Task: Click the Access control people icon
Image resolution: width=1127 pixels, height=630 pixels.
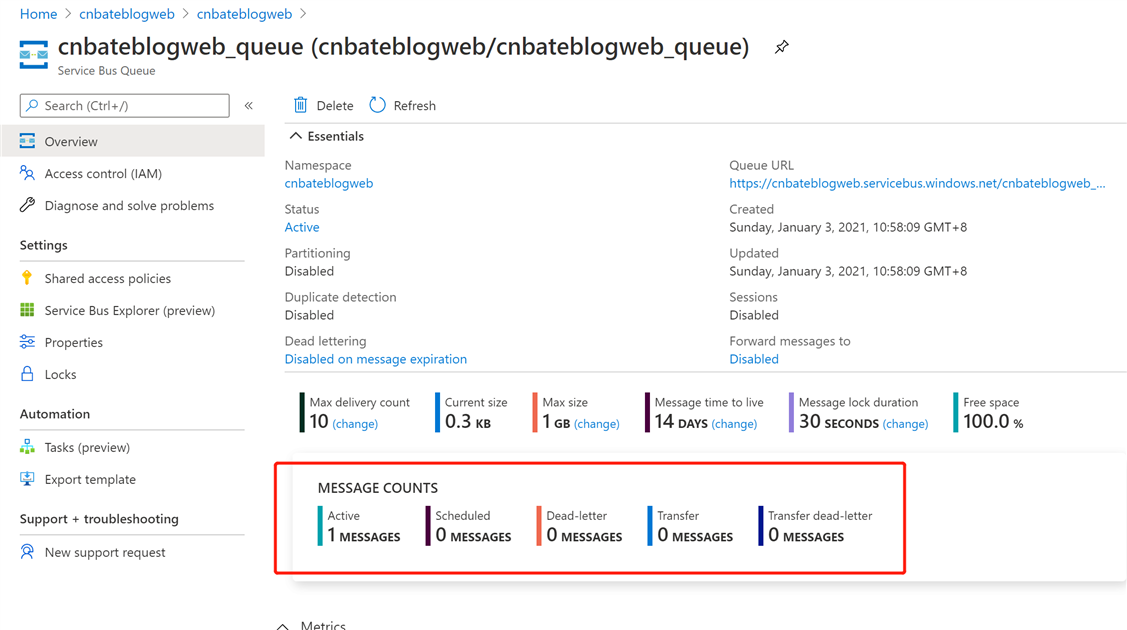Action: [x=27, y=173]
